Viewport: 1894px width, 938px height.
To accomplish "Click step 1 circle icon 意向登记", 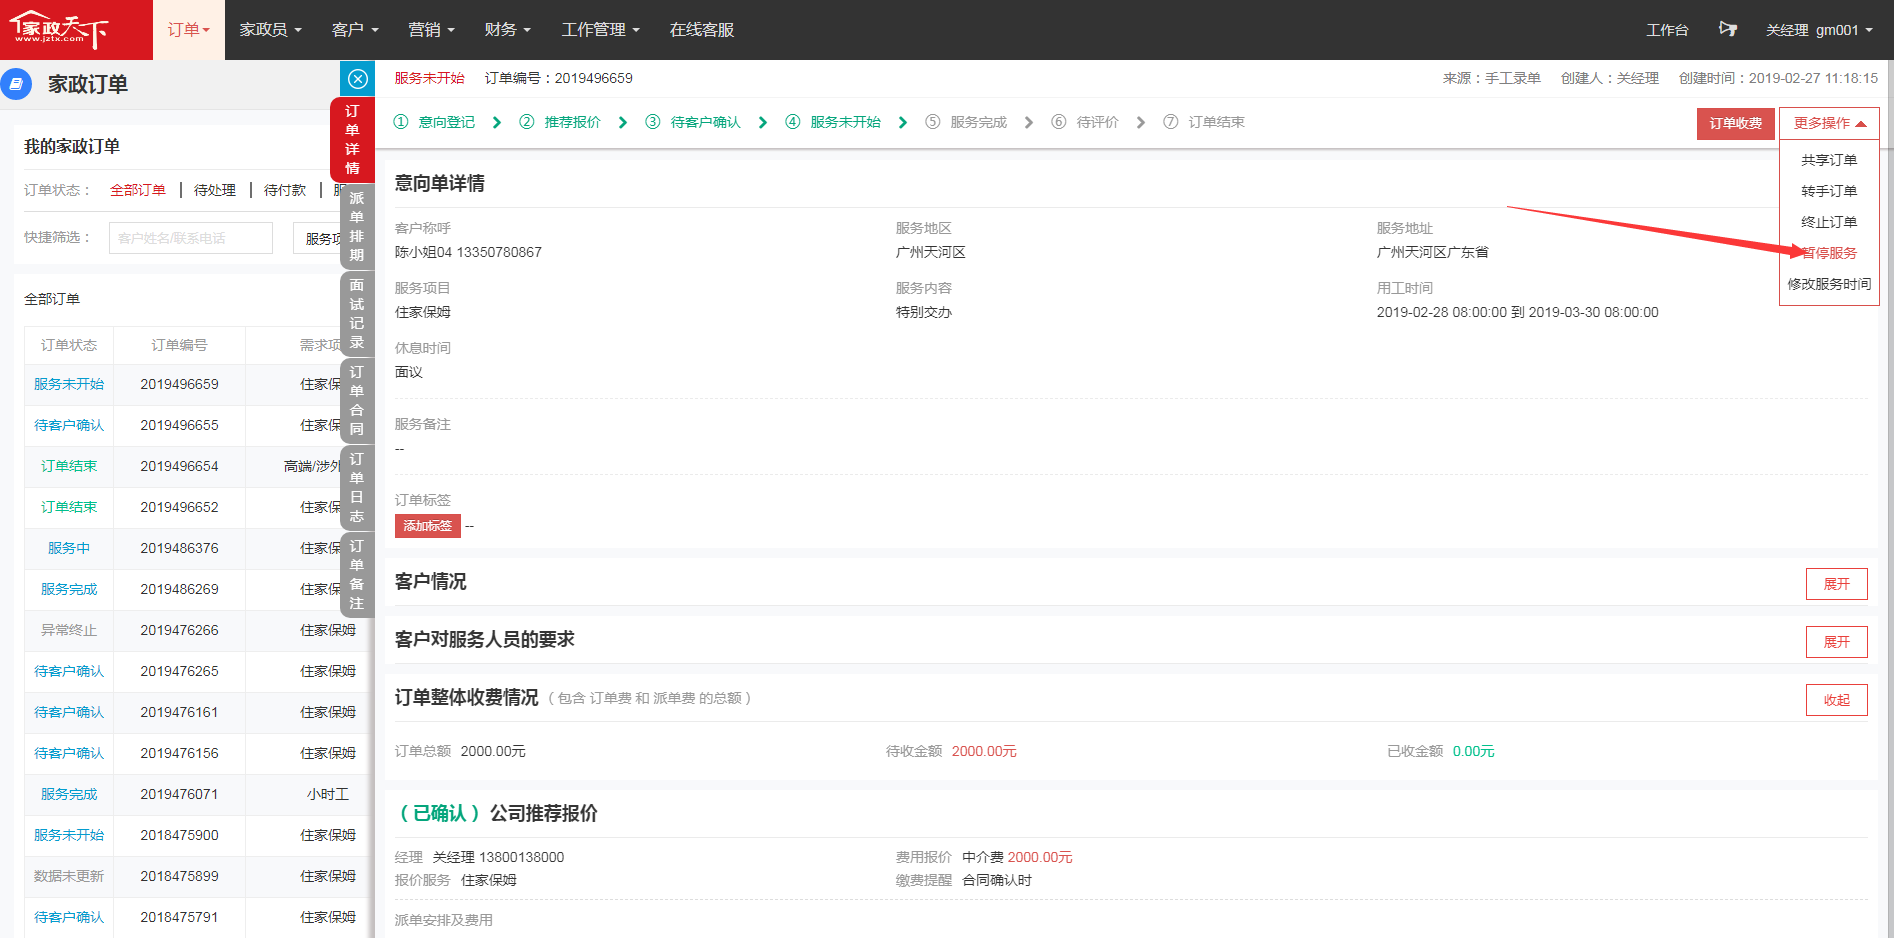I will 401,122.
